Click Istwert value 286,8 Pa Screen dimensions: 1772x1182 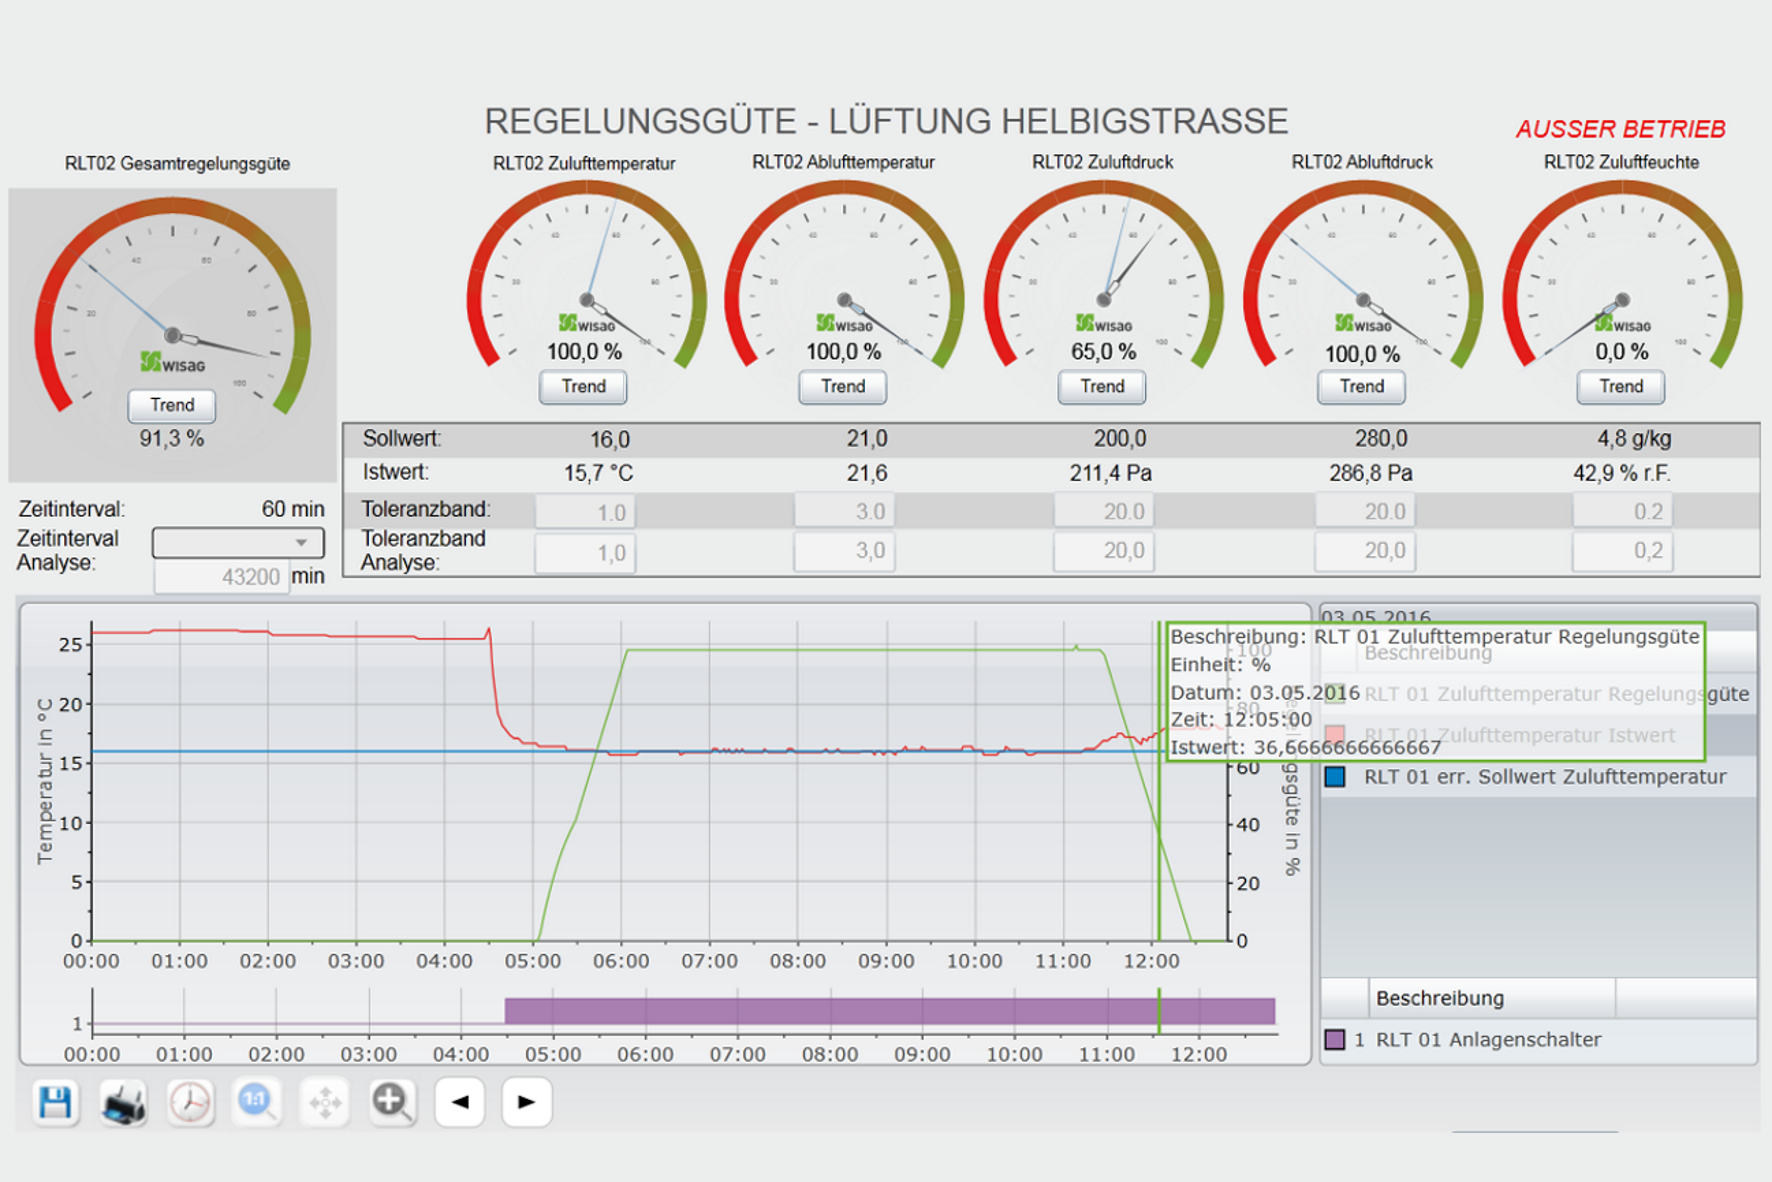1370,473
